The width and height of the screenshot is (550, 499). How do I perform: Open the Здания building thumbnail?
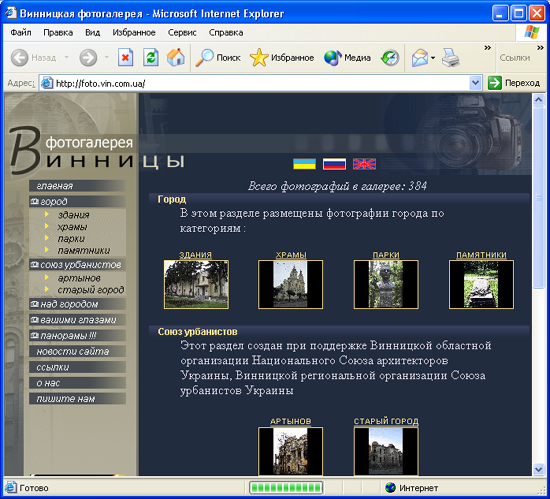[196, 284]
